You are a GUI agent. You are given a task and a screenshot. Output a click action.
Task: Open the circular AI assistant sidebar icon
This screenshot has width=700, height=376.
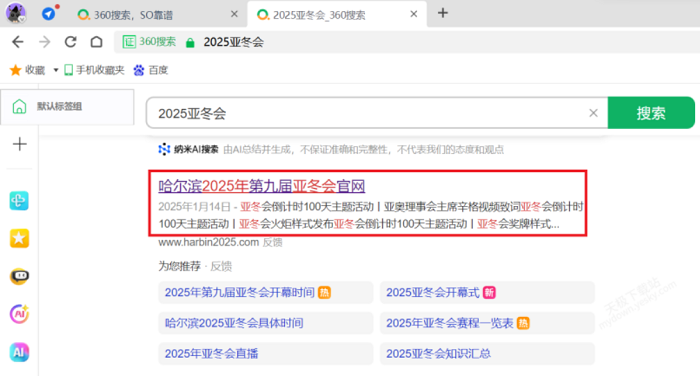coord(19,314)
